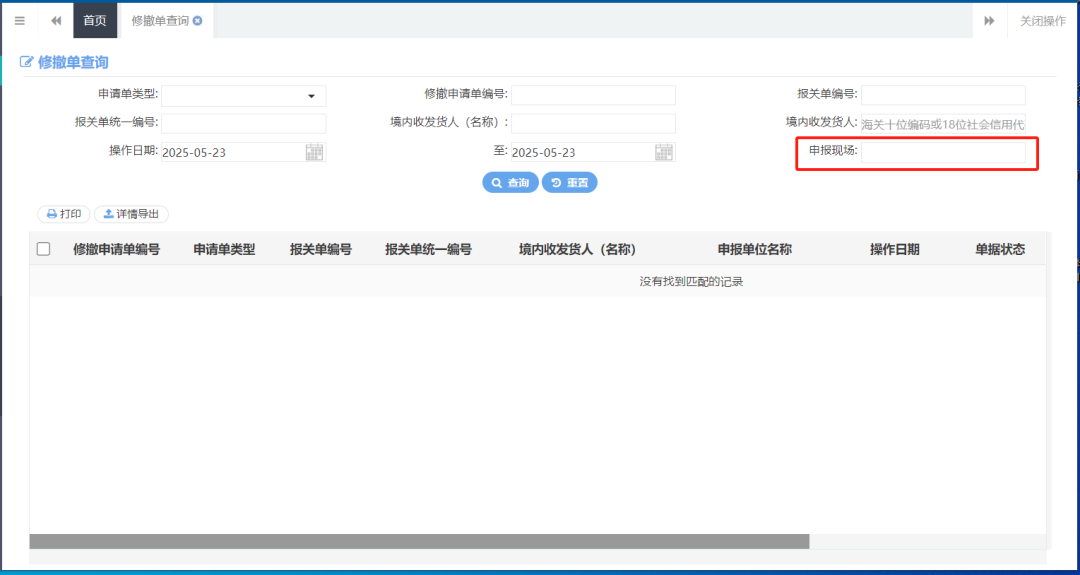Switch to the 首页 tab
The image size is (1080, 575).
click(95, 21)
